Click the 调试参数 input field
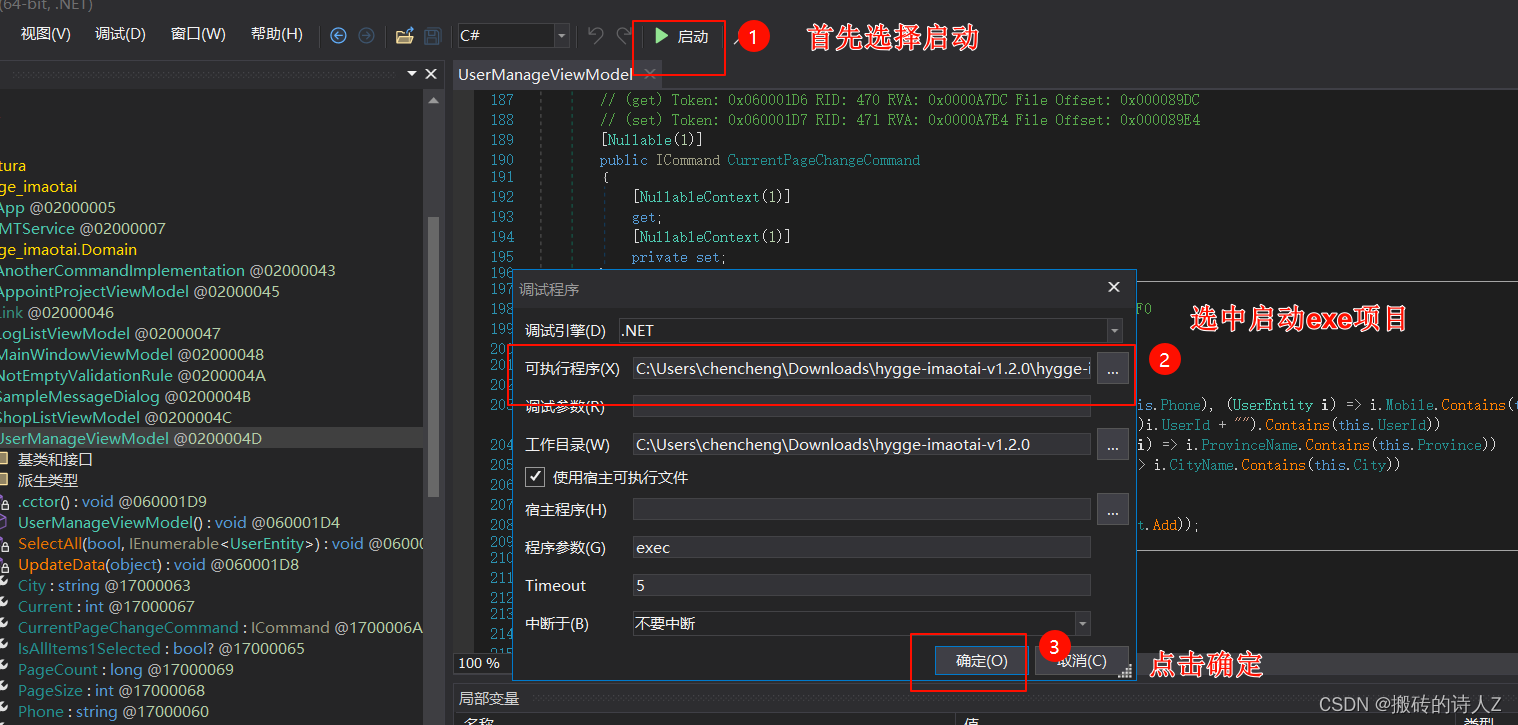Image resolution: width=1518 pixels, height=725 pixels. point(862,406)
